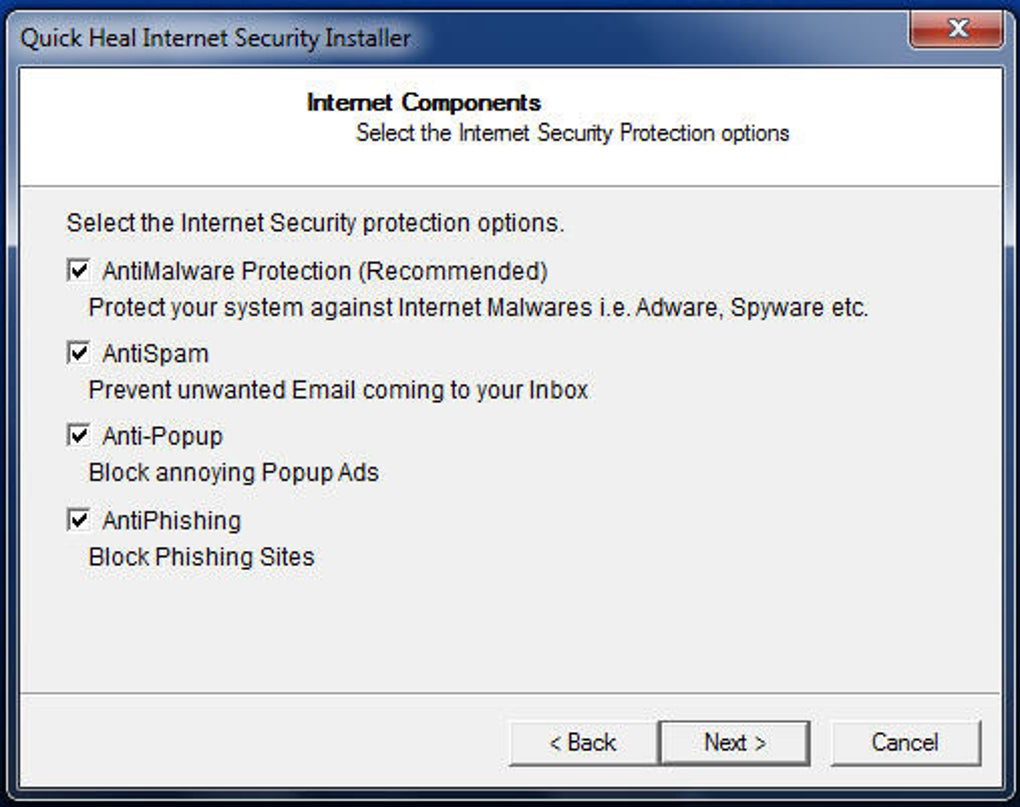Untick the AntiSpam checkbox box
This screenshot has height=807, width=1020.
click(78, 353)
